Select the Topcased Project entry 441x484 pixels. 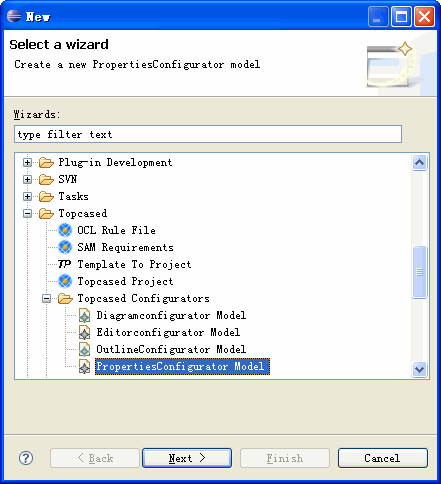[x=125, y=281]
